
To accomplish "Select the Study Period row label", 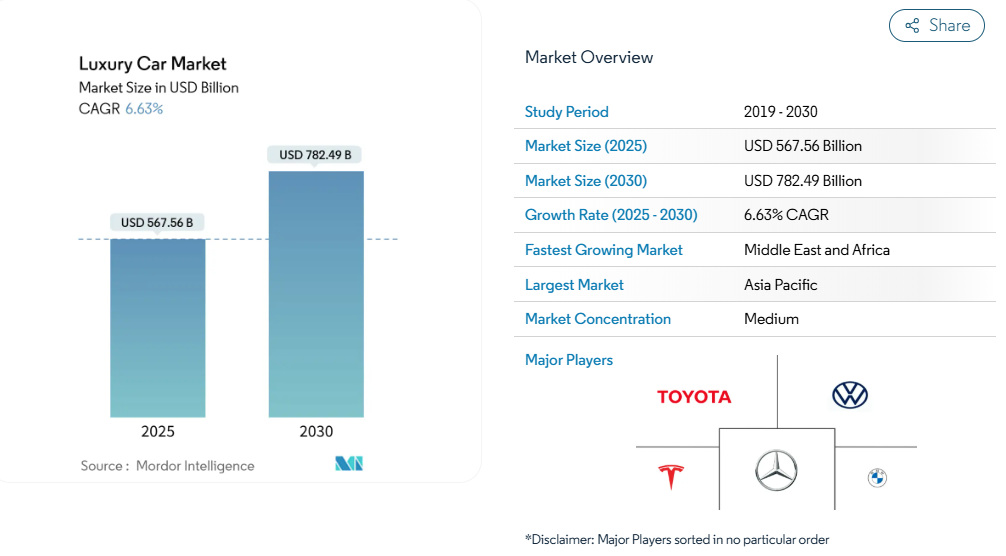I will tap(566, 112).
